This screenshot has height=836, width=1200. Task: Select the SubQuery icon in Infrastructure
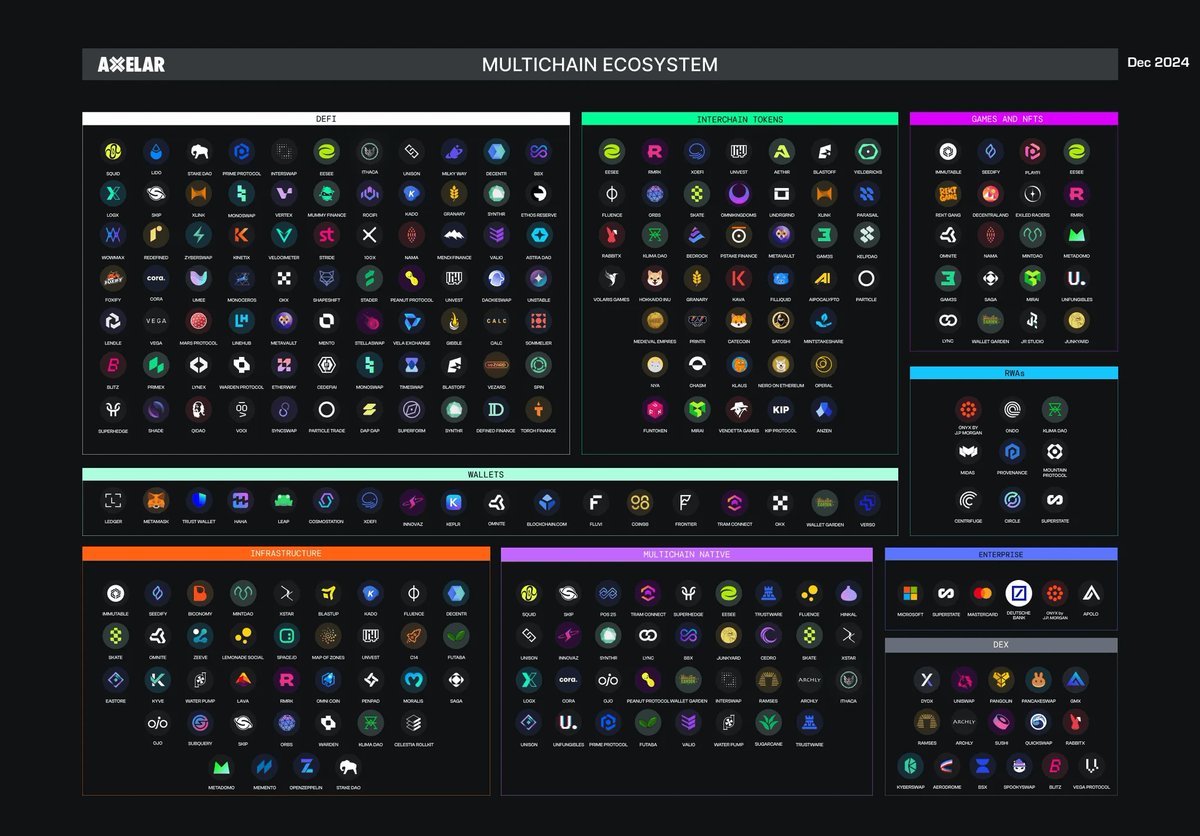(x=200, y=723)
